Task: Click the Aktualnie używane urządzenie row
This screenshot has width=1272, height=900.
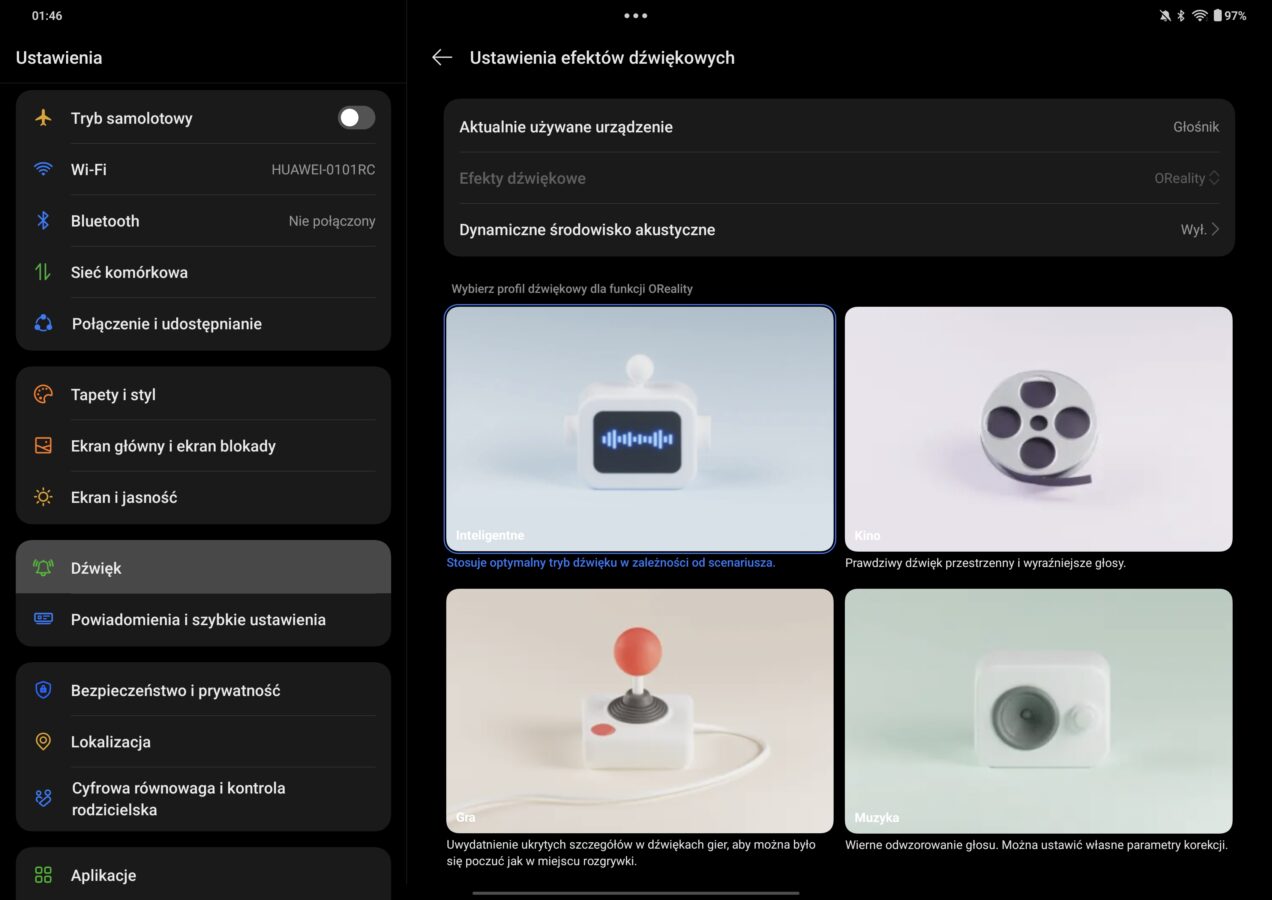Action: pos(839,127)
